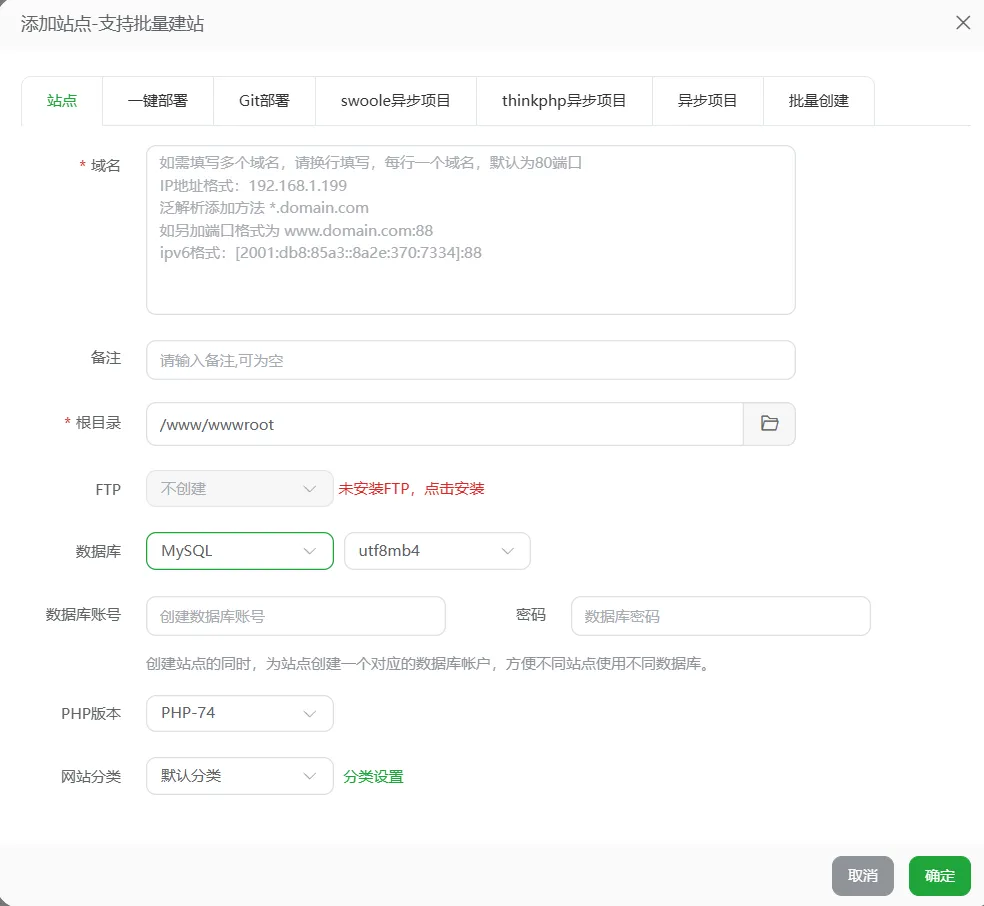This screenshot has height=906, width=984.
Task: Switch to the 站点 tab
Action: 62,101
